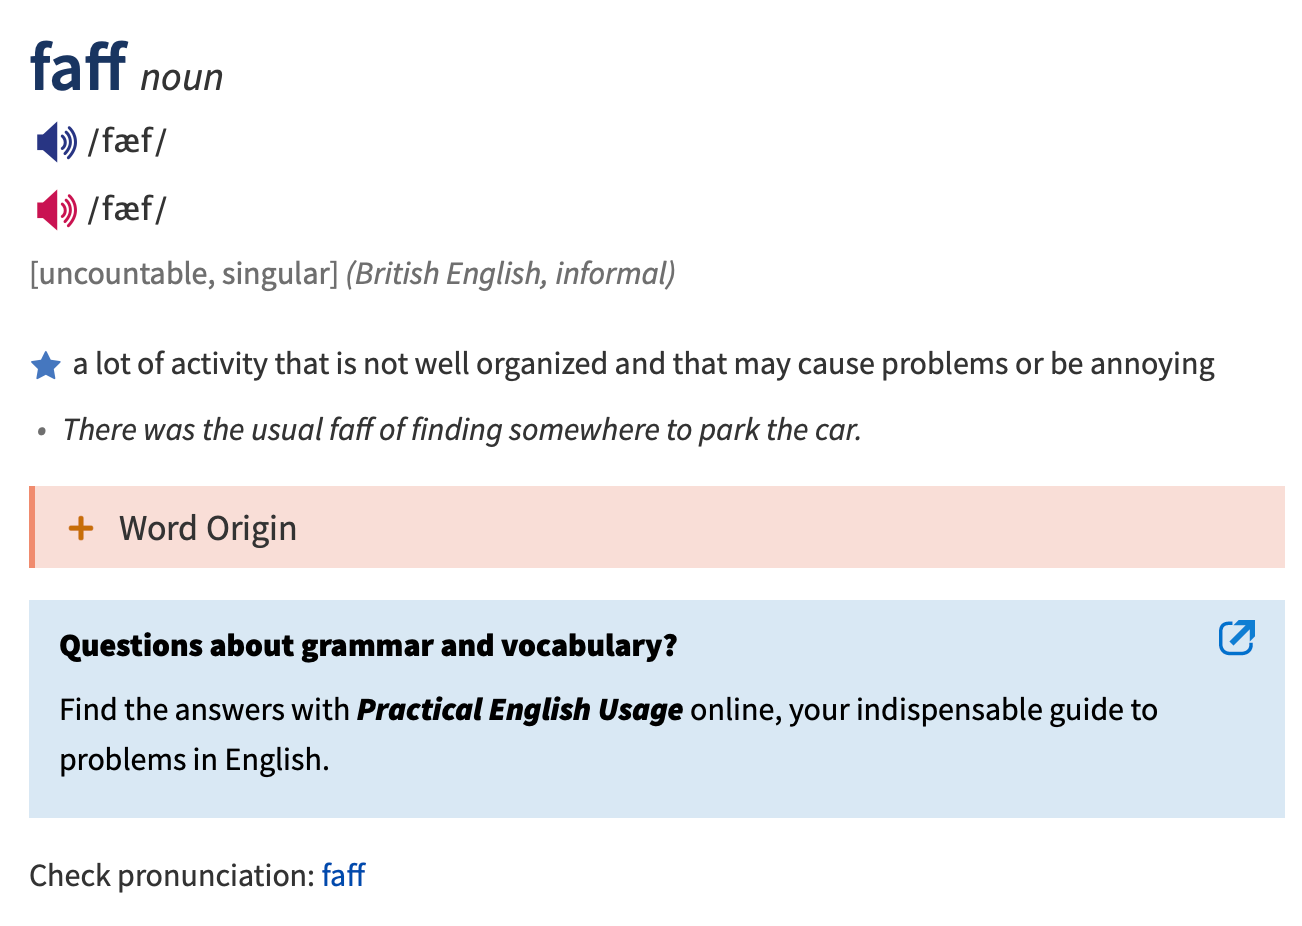Click the definition text starting "a lot of activity"

click(643, 364)
